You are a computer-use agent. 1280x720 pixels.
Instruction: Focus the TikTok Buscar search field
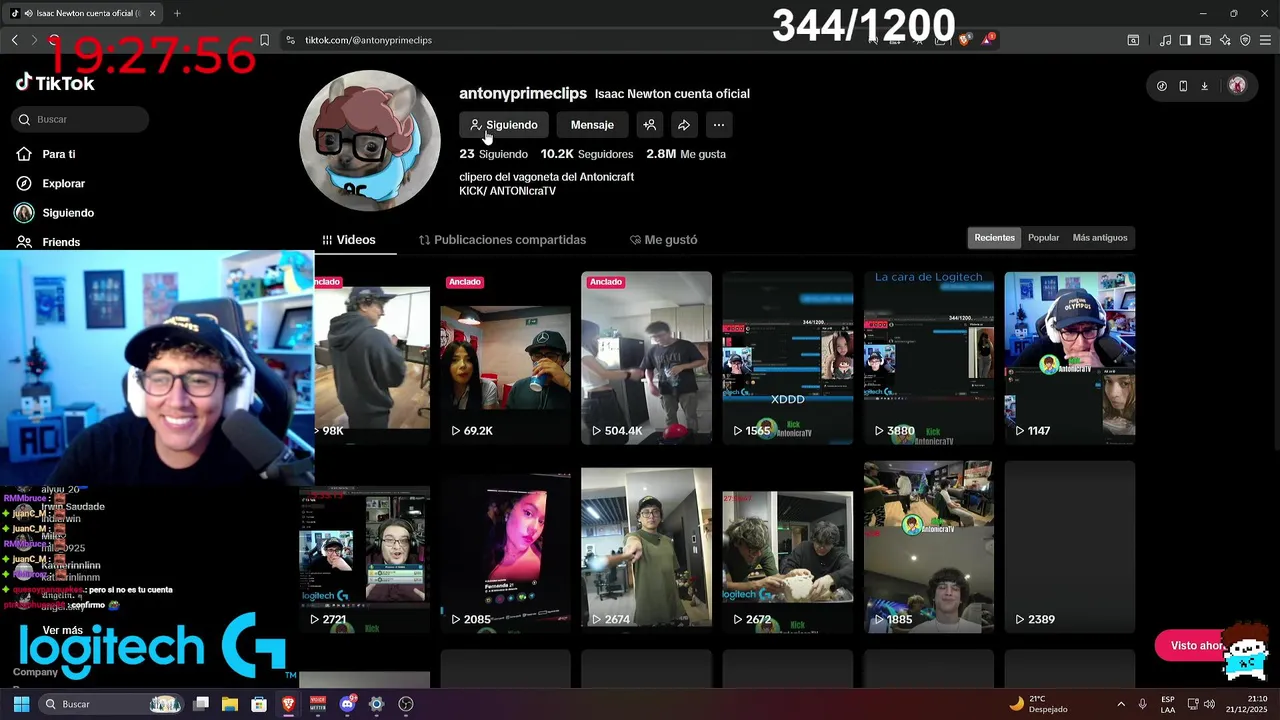point(80,119)
